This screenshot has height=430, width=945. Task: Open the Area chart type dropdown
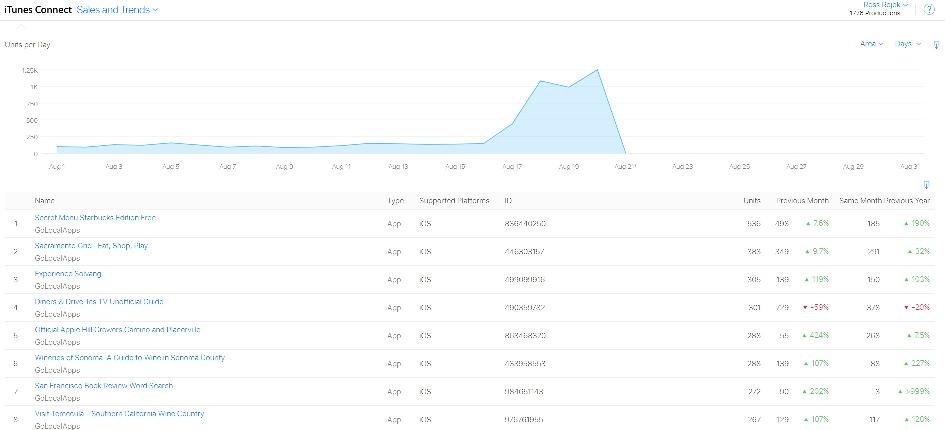point(871,44)
